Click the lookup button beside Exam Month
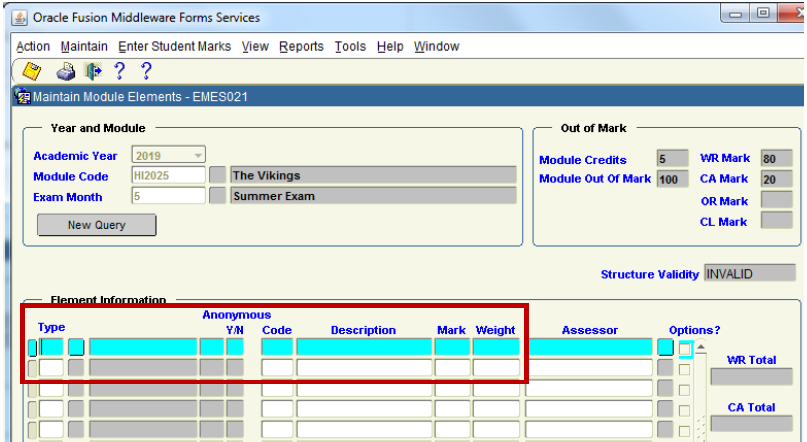This screenshot has height=442, width=807. coord(218,196)
